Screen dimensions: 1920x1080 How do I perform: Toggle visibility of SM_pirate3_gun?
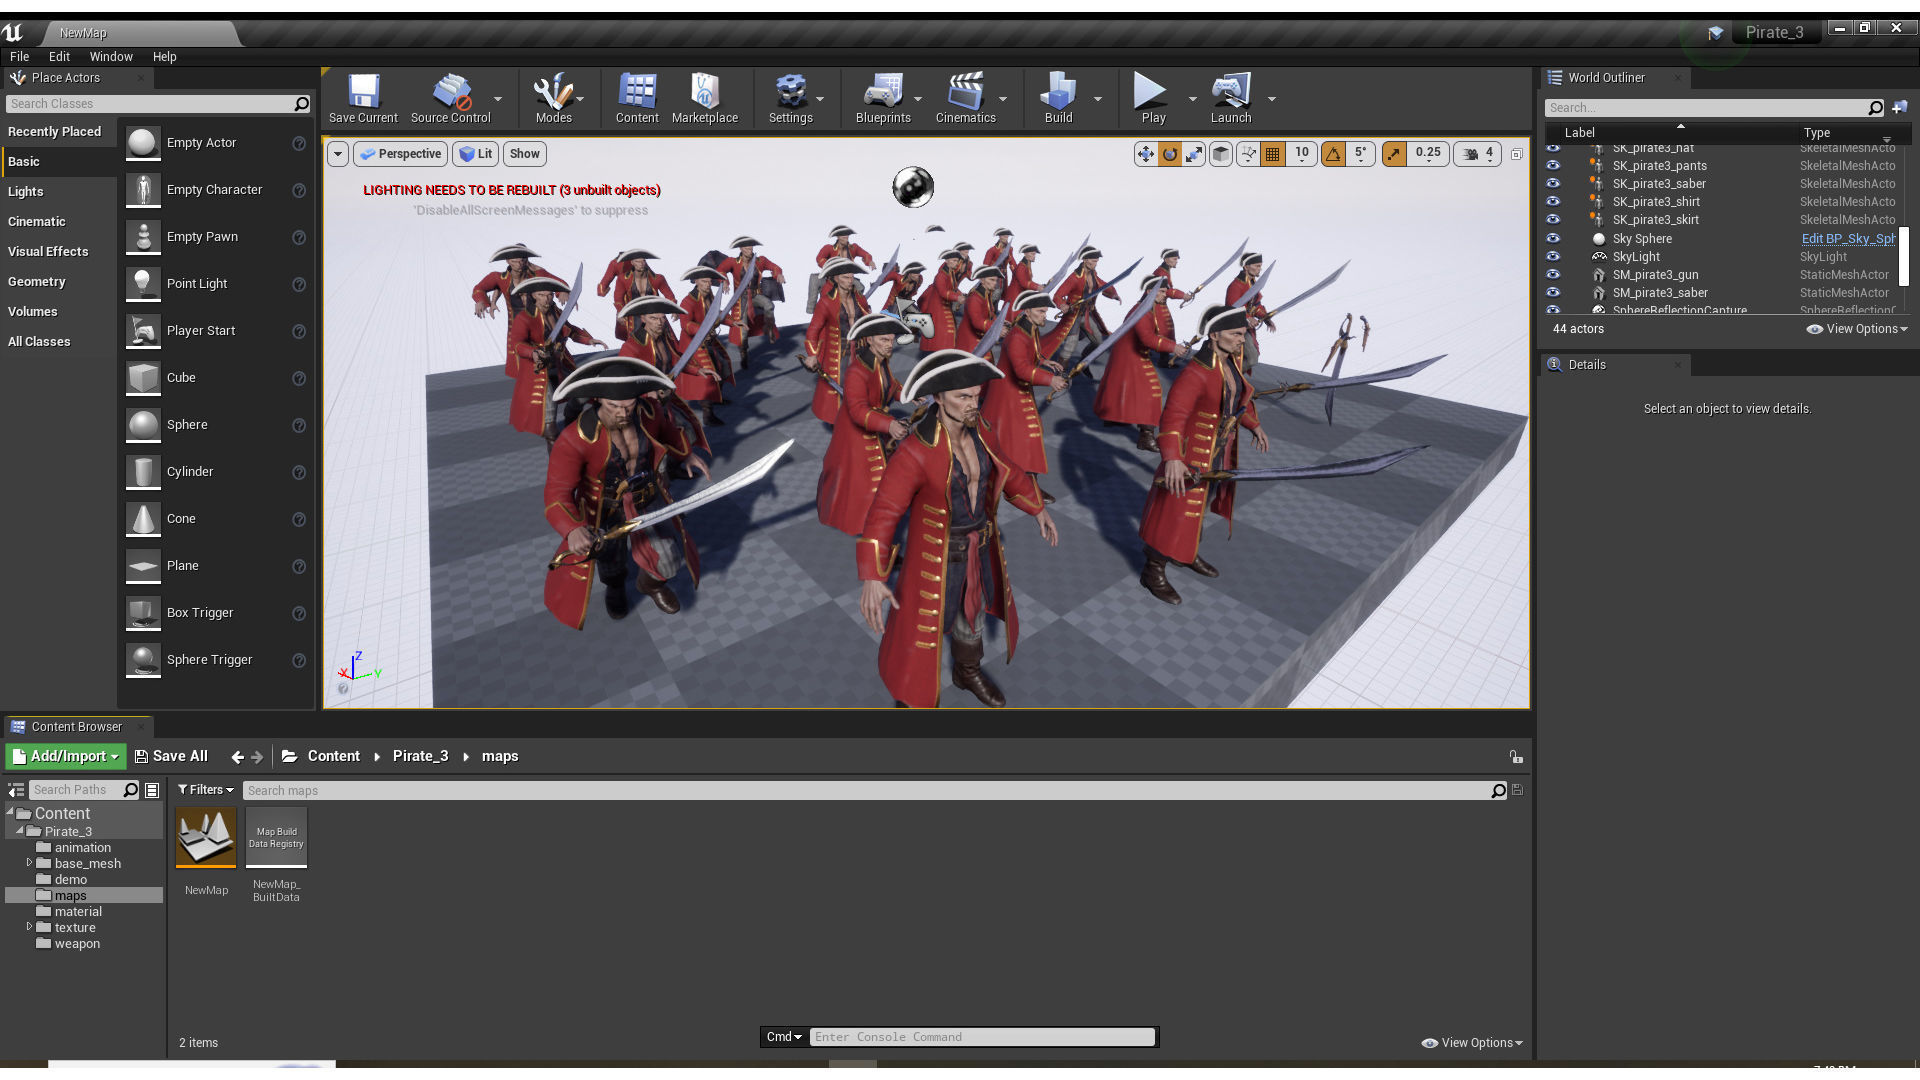point(1553,275)
